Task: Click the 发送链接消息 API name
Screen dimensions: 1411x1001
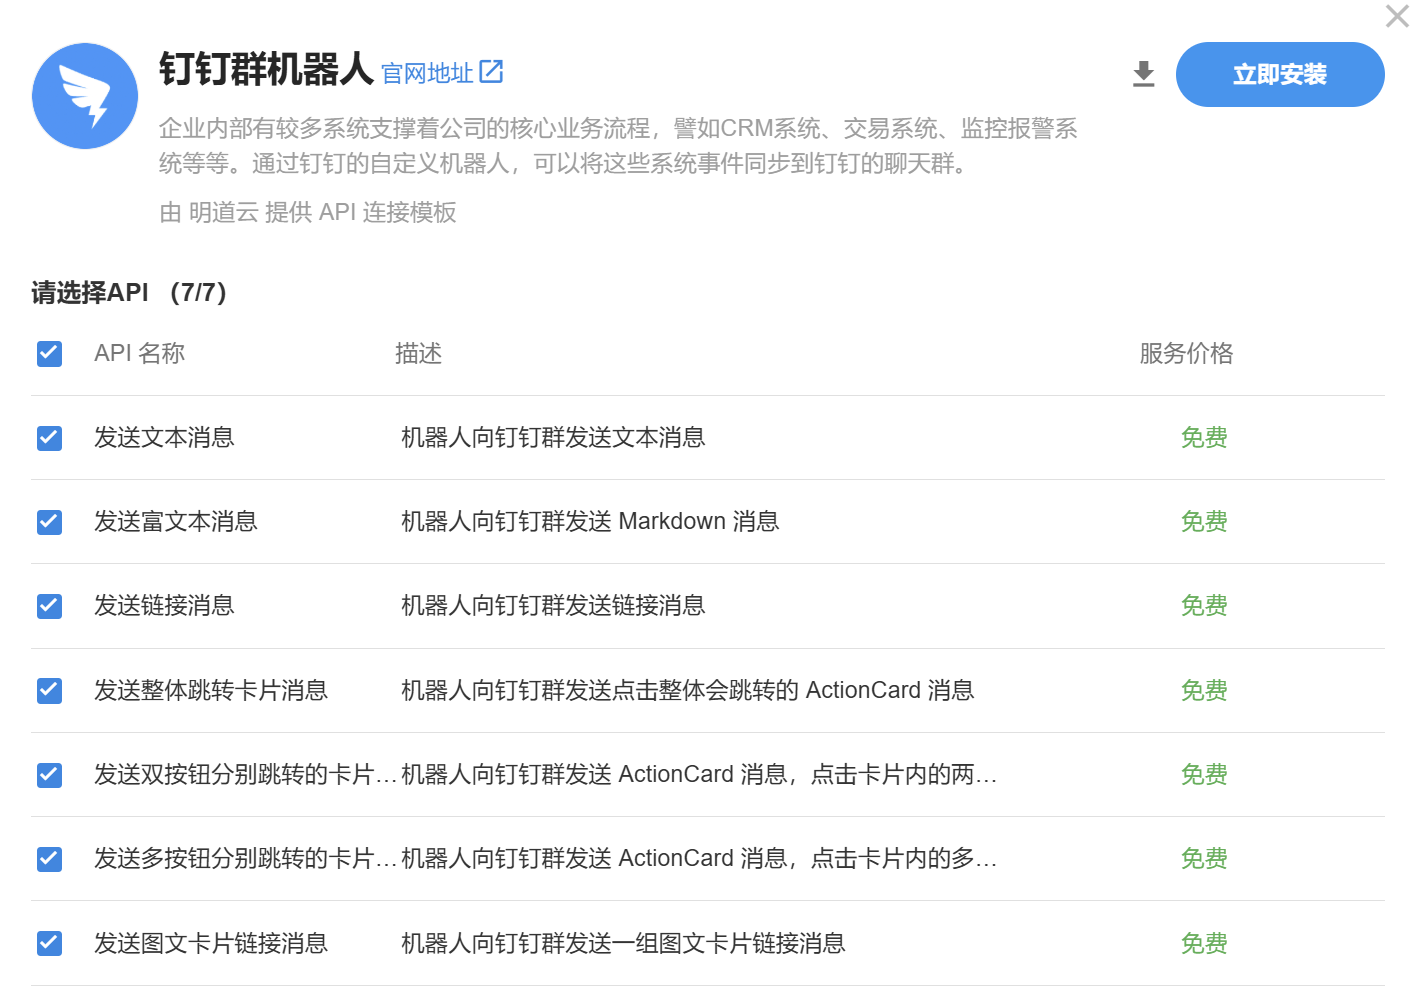Action: point(164,606)
